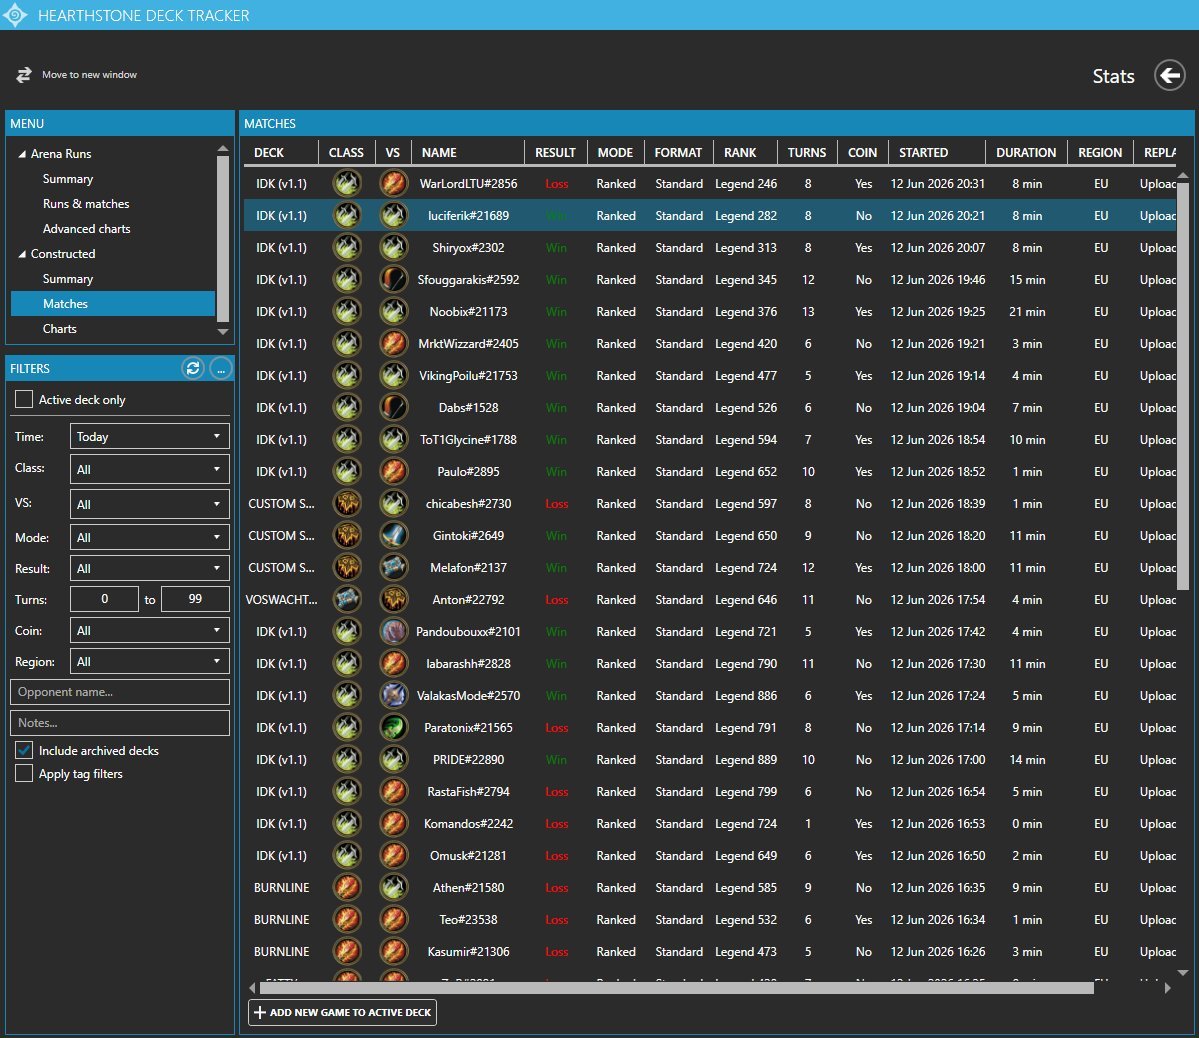The width and height of the screenshot is (1199, 1038).
Task: Click opponent class icon in Anton#22792 row
Action: [x=394, y=600]
